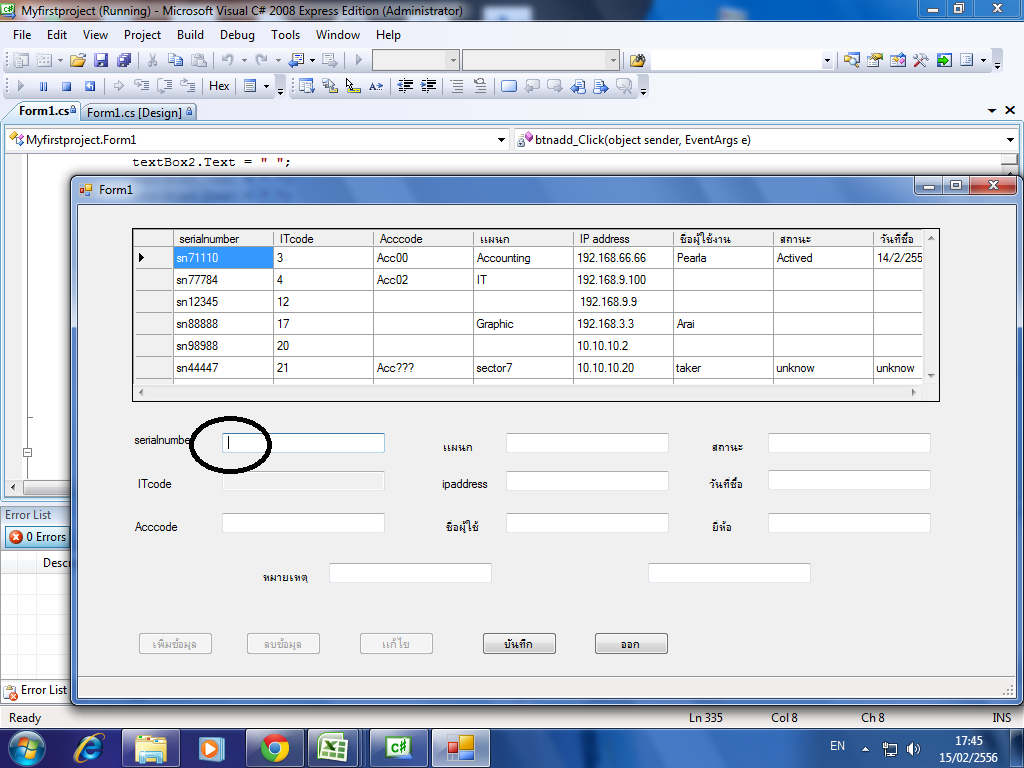Screen dimensions: 1024x768
Task: Click the Step Out debug icon
Action: [188, 86]
